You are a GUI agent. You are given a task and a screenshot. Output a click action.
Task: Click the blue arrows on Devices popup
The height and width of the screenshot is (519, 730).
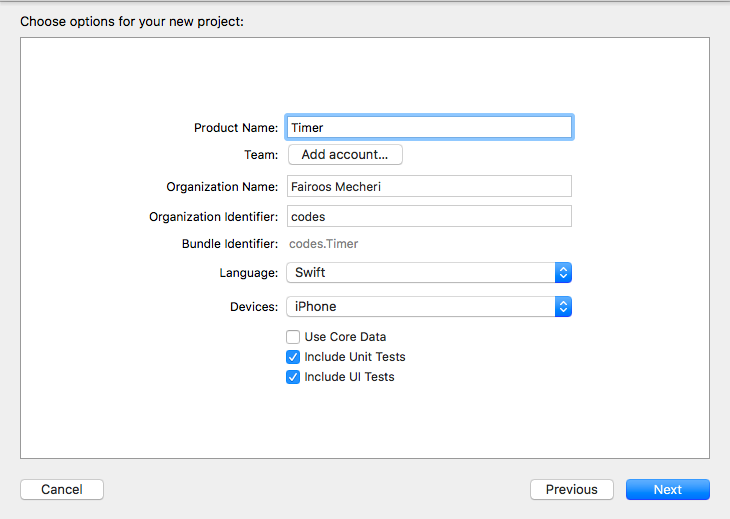[563, 306]
